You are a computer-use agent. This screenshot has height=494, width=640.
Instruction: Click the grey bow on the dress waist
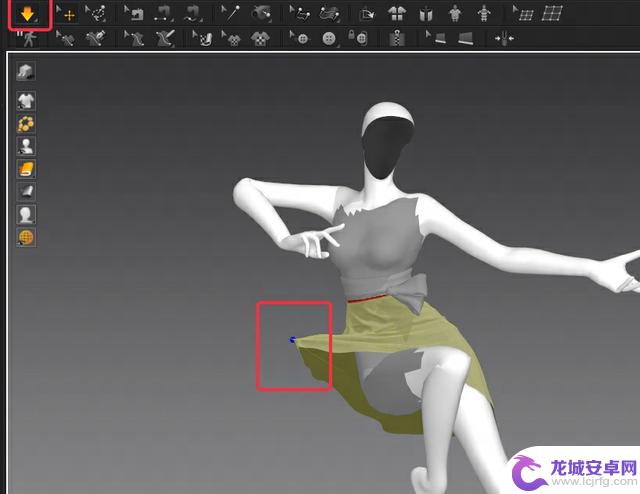click(x=408, y=292)
